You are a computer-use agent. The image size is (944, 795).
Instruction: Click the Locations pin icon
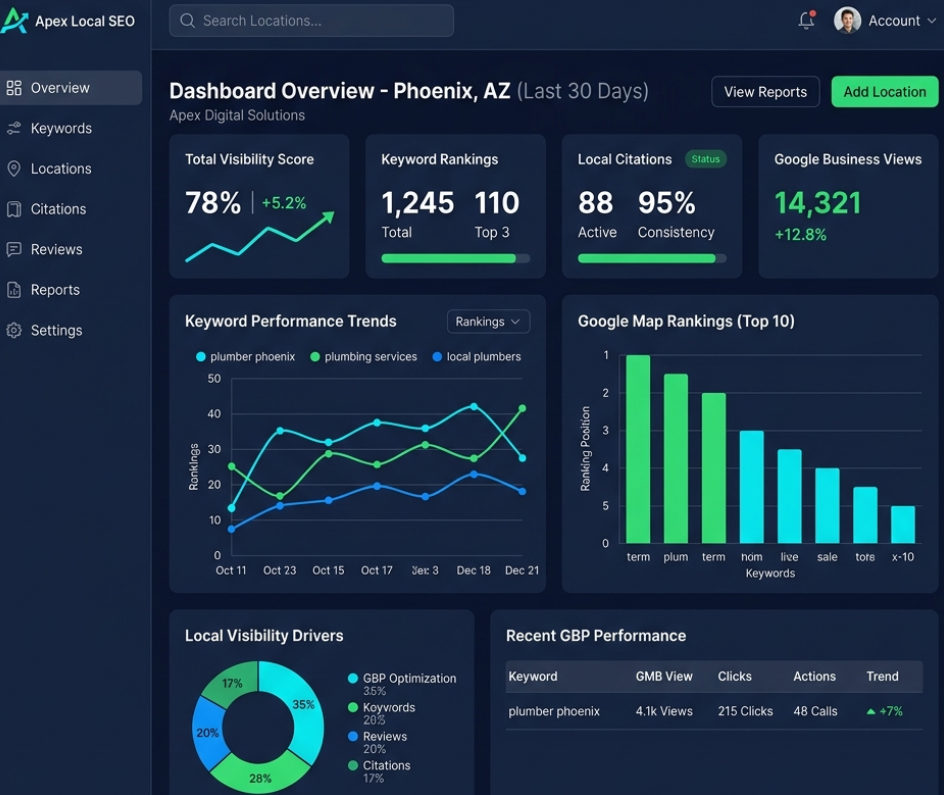pyautogui.click(x=14, y=169)
